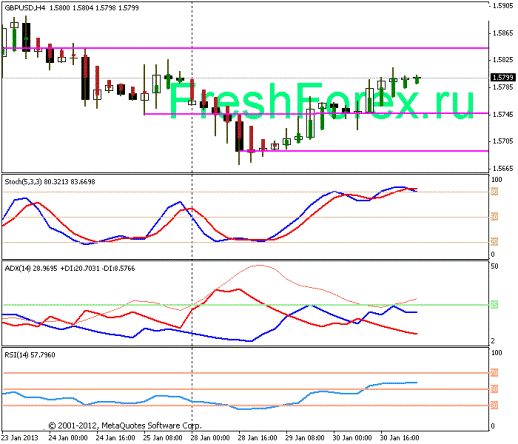This screenshot has width=518, height=444.
Task: Click the 28 Jan 00:00 time label
Action: tap(210, 438)
